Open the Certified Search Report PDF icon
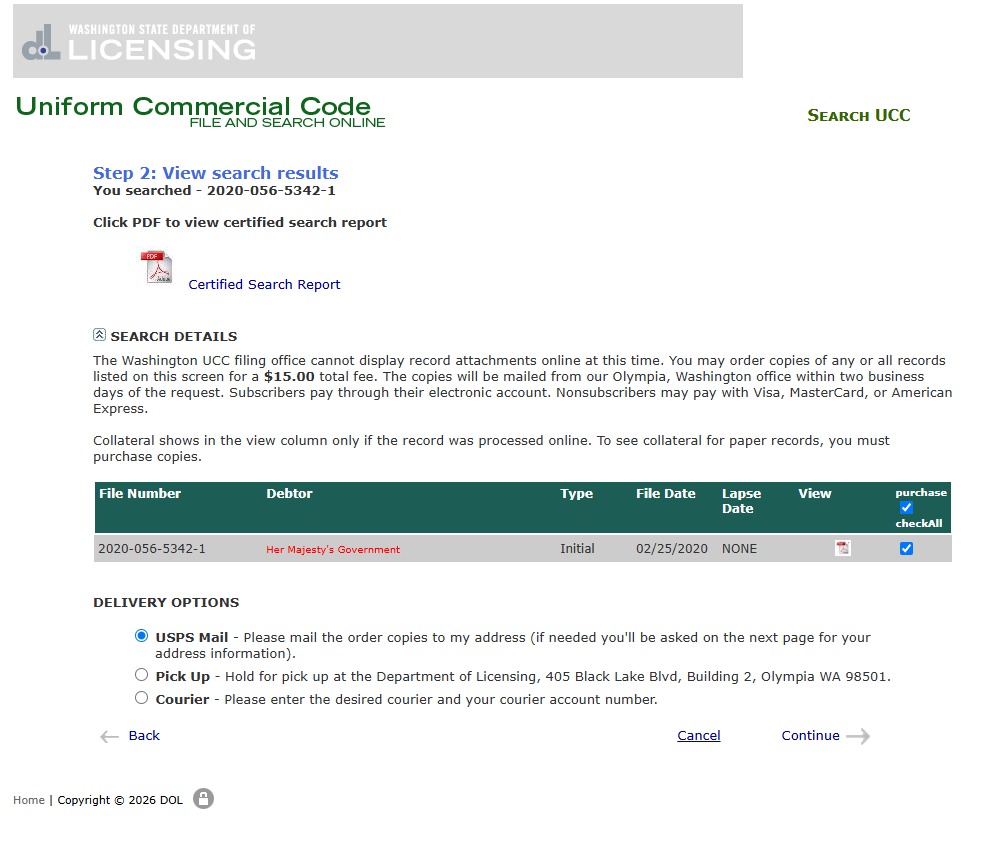The height and width of the screenshot is (863, 989). point(156,267)
